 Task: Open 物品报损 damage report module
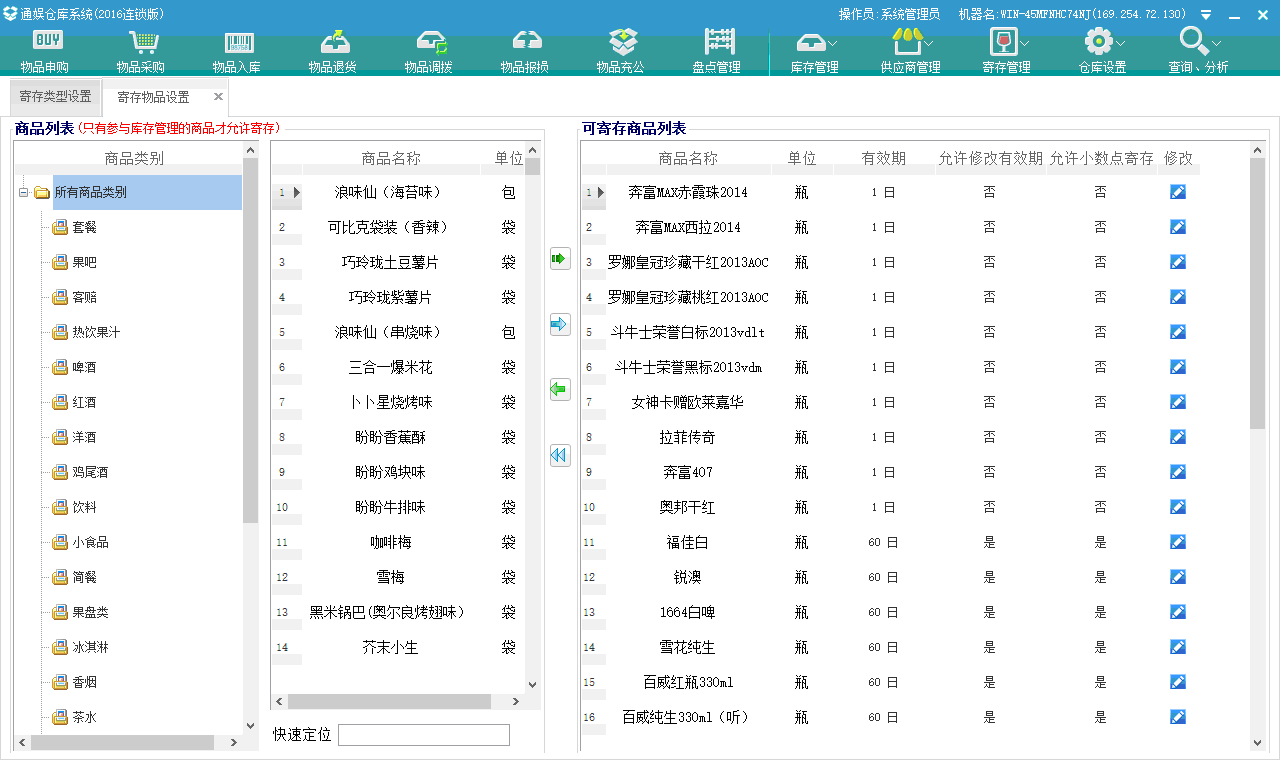525,53
